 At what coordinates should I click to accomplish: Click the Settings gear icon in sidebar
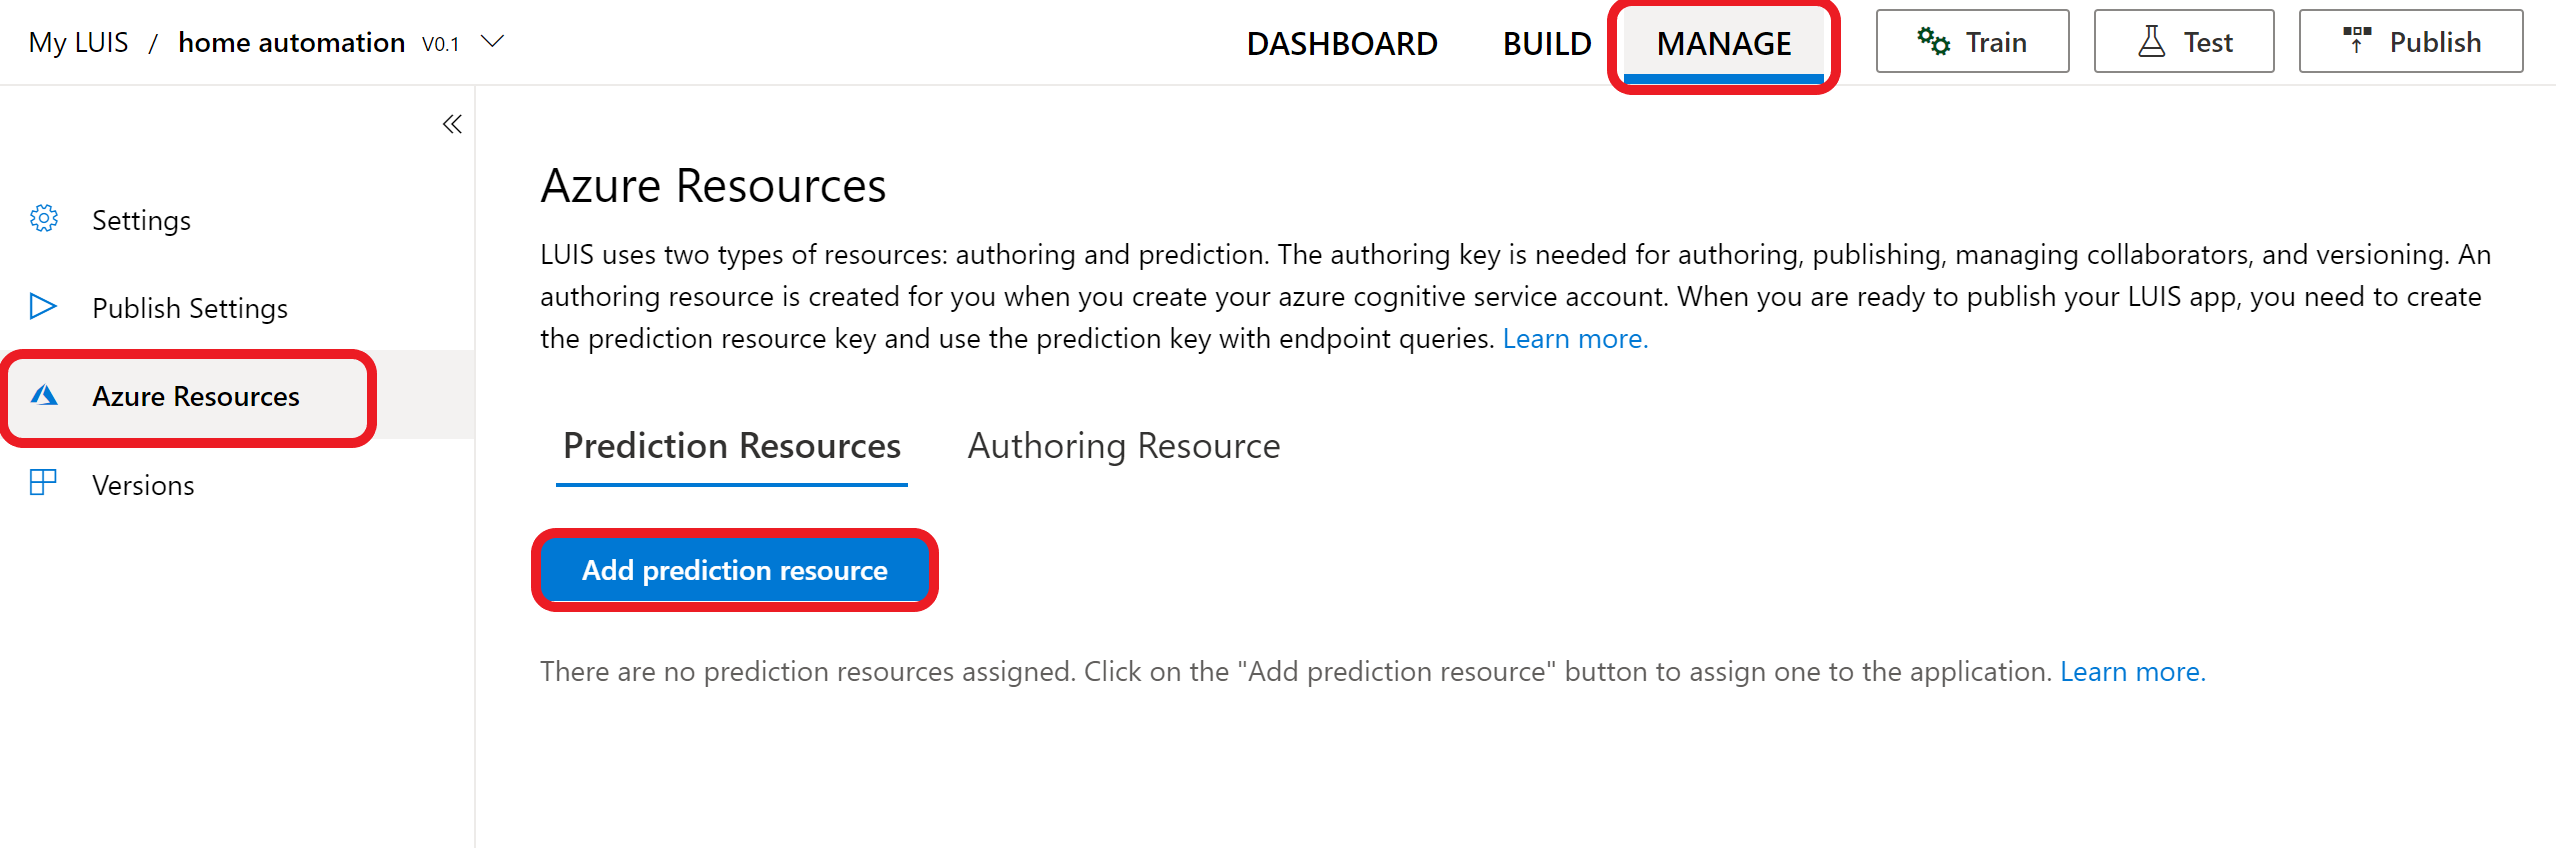click(44, 218)
